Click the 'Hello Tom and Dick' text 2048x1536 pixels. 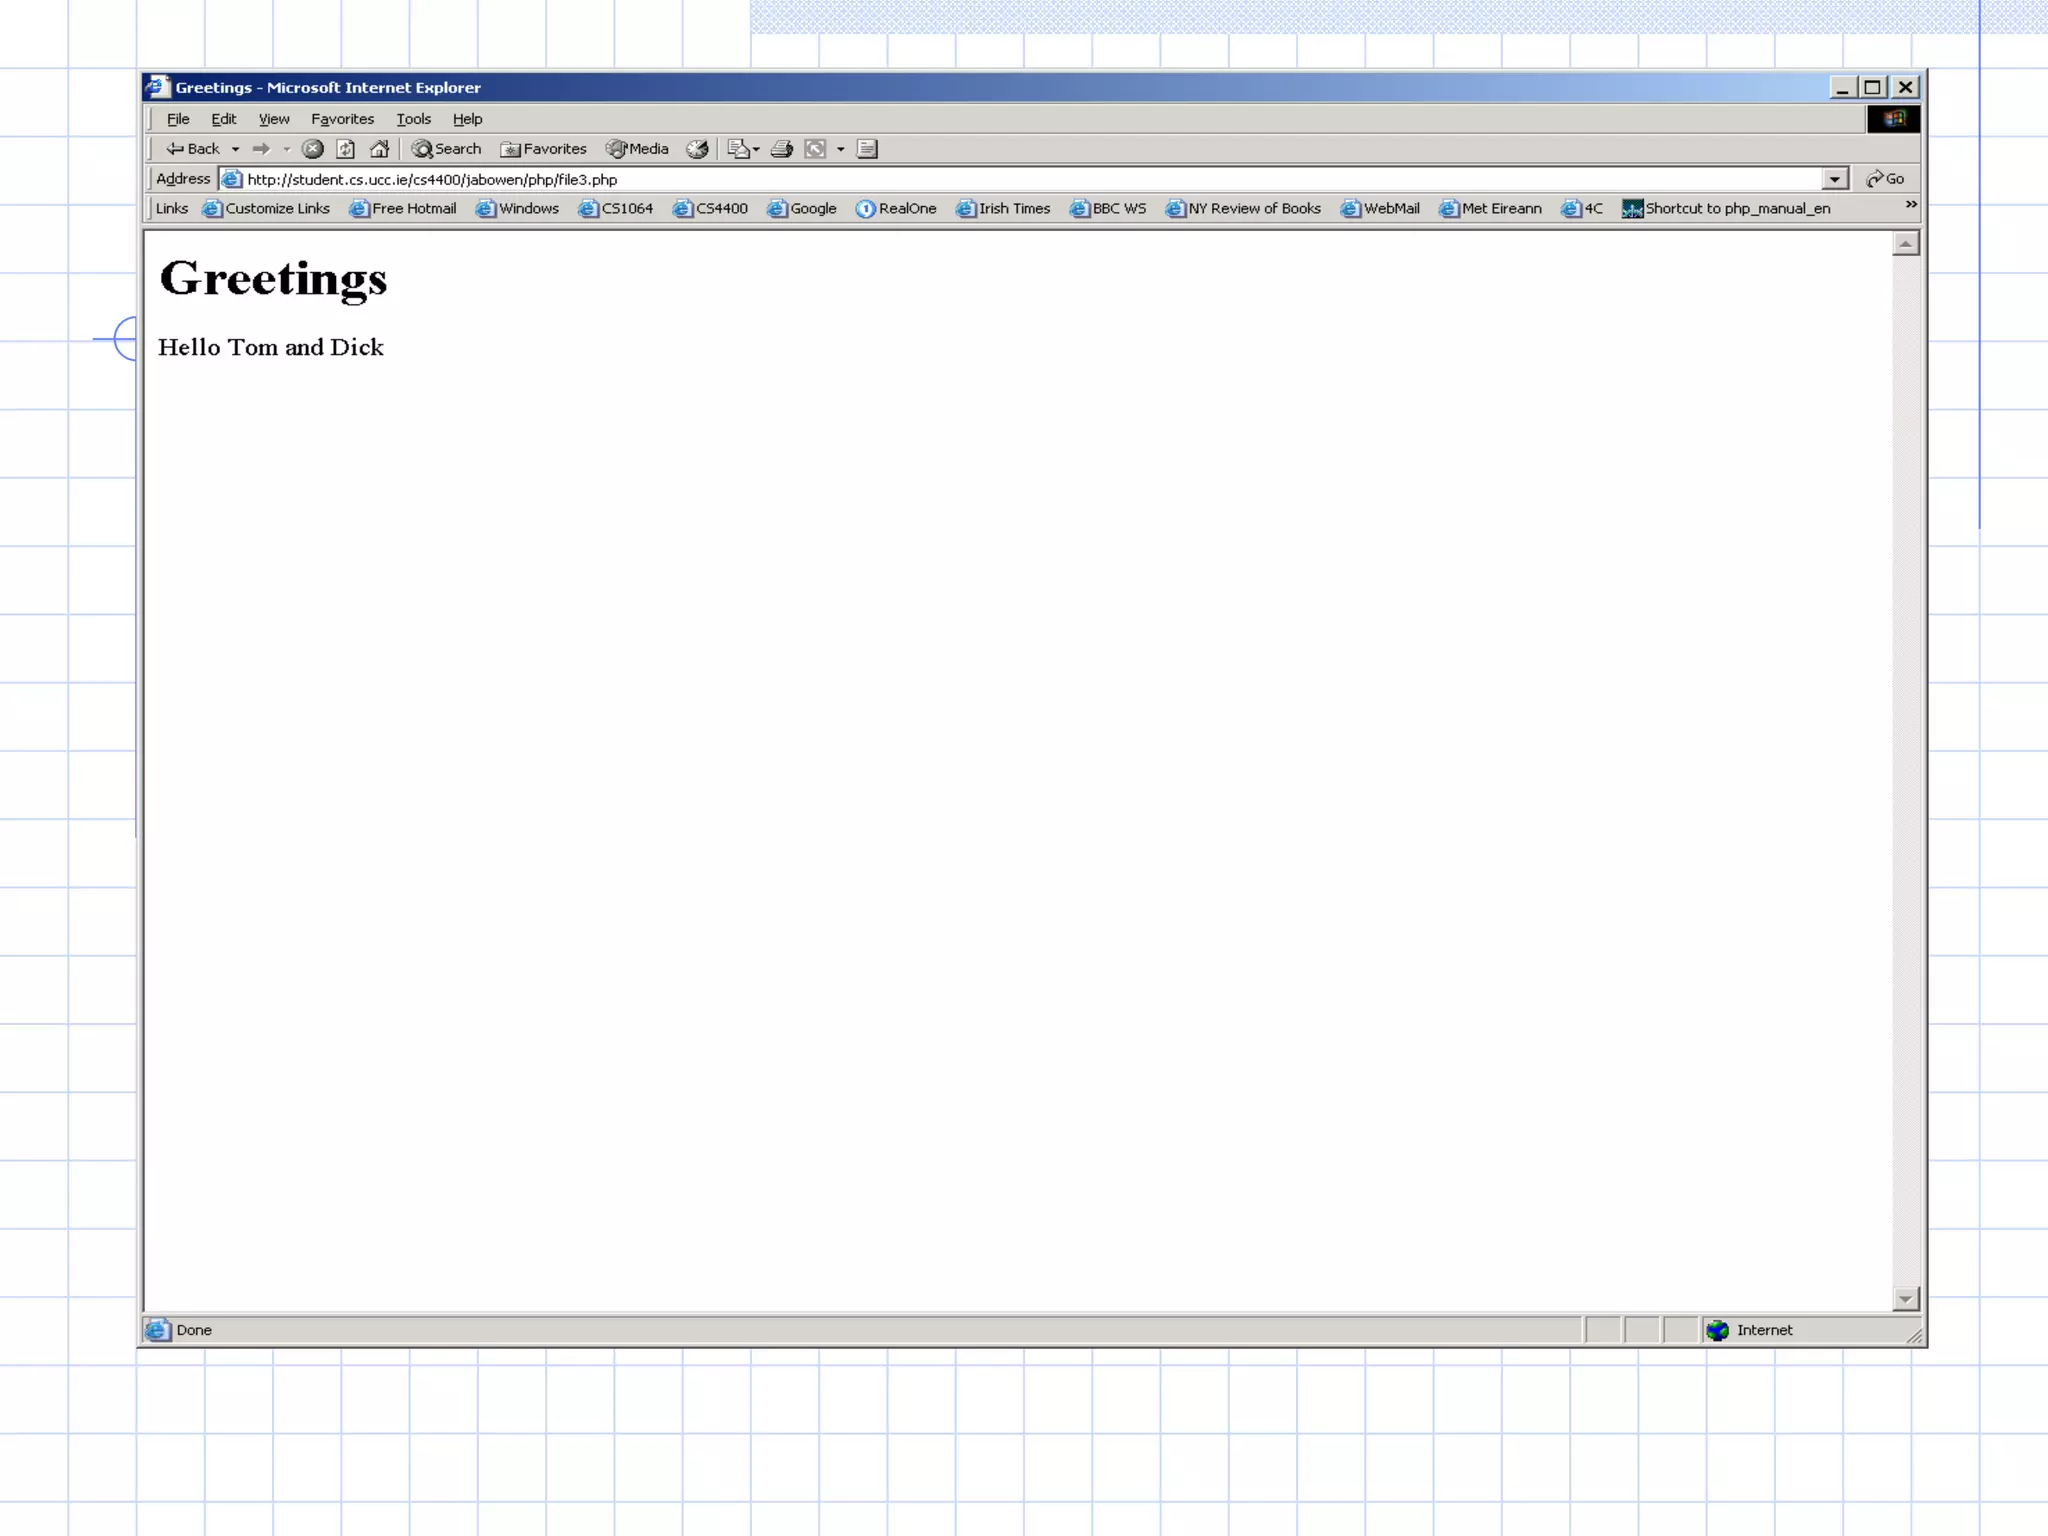click(x=271, y=347)
